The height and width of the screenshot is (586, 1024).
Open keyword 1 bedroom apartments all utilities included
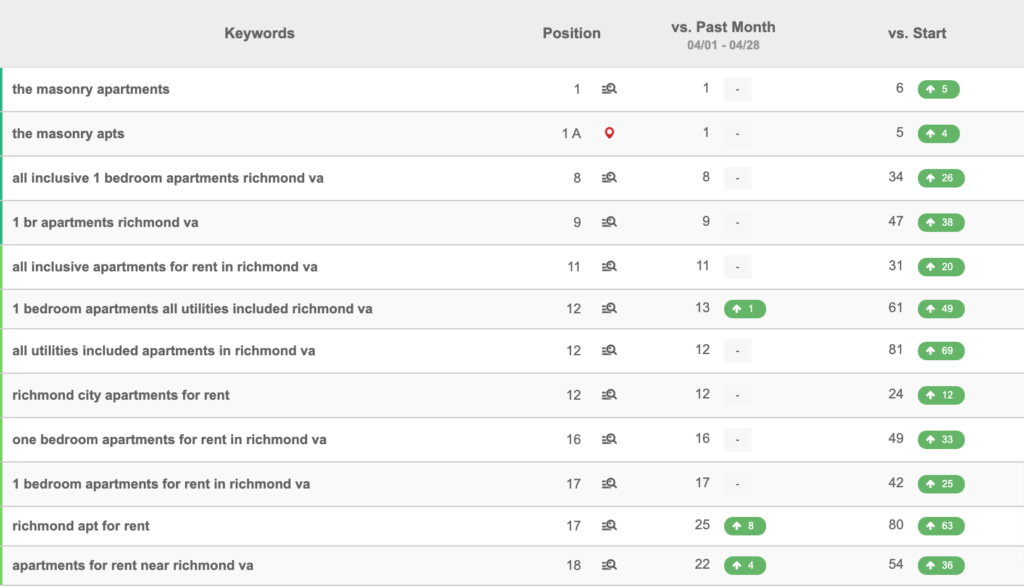192,309
